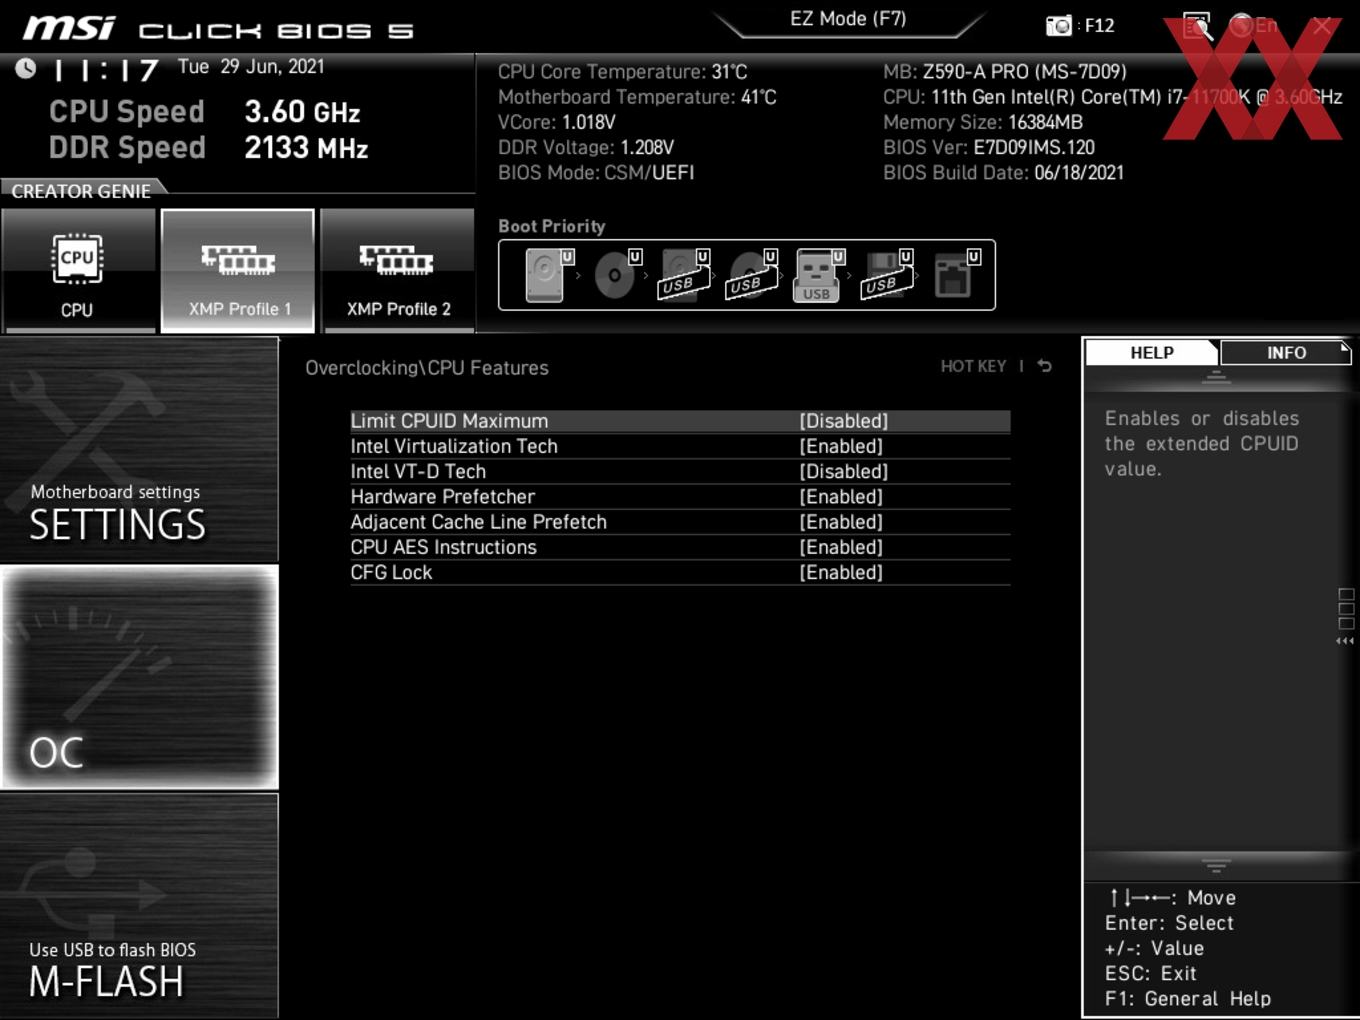Change the Intel Virtualization Tech [Enabled] value
The image size is (1360, 1020).
coord(841,446)
